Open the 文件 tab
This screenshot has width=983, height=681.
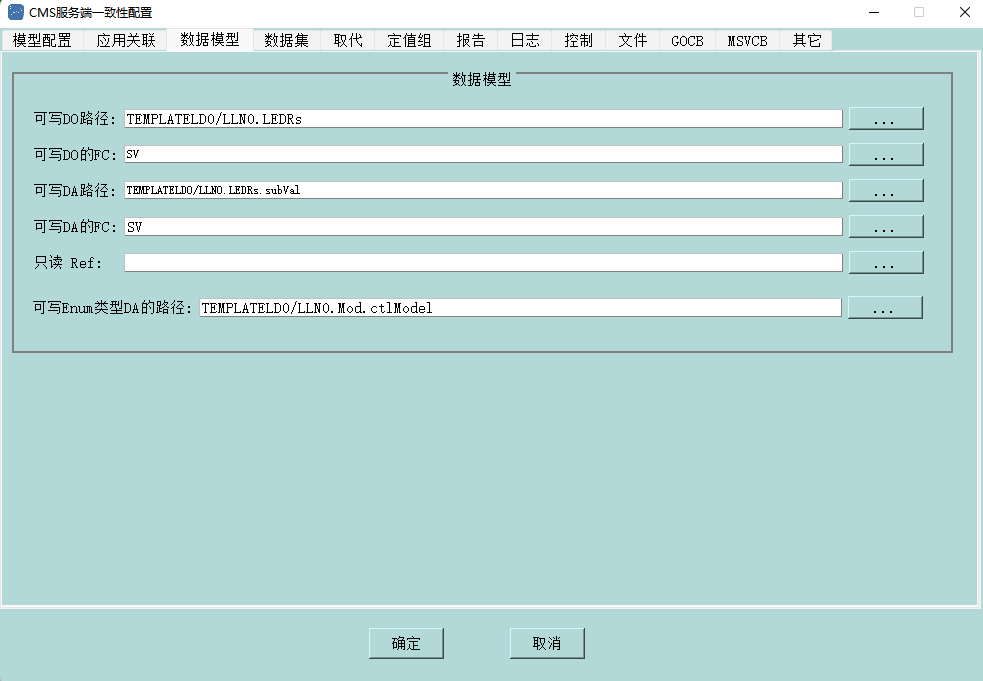pyautogui.click(x=633, y=41)
